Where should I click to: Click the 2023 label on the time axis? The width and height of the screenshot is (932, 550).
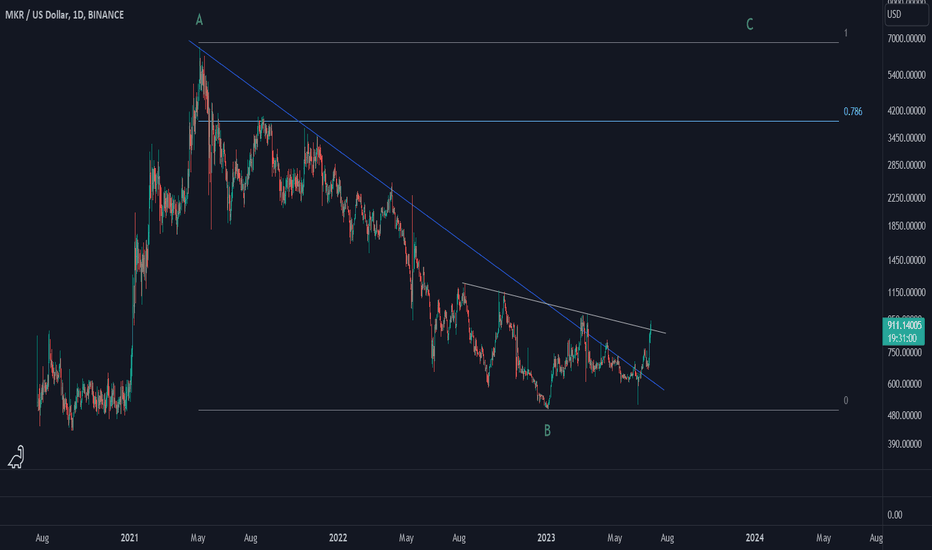[x=546, y=538]
